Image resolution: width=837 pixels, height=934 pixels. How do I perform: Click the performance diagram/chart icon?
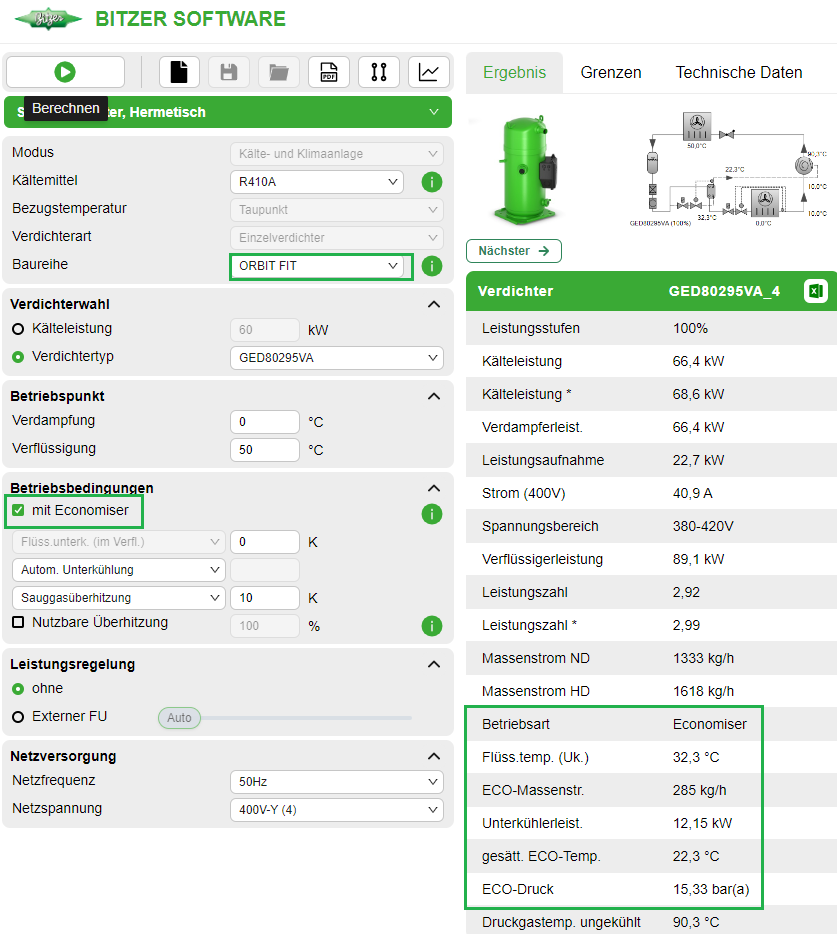[429, 71]
